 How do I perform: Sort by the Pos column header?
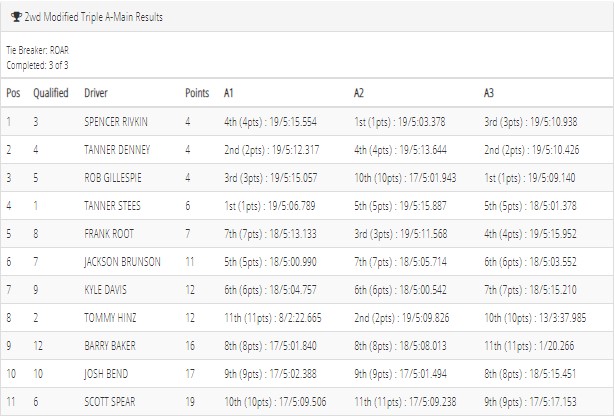(x=13, y=93)
